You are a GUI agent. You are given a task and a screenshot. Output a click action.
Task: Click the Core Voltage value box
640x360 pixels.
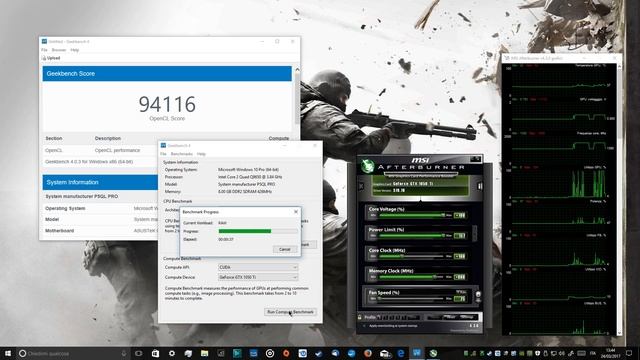pos(460,215)
